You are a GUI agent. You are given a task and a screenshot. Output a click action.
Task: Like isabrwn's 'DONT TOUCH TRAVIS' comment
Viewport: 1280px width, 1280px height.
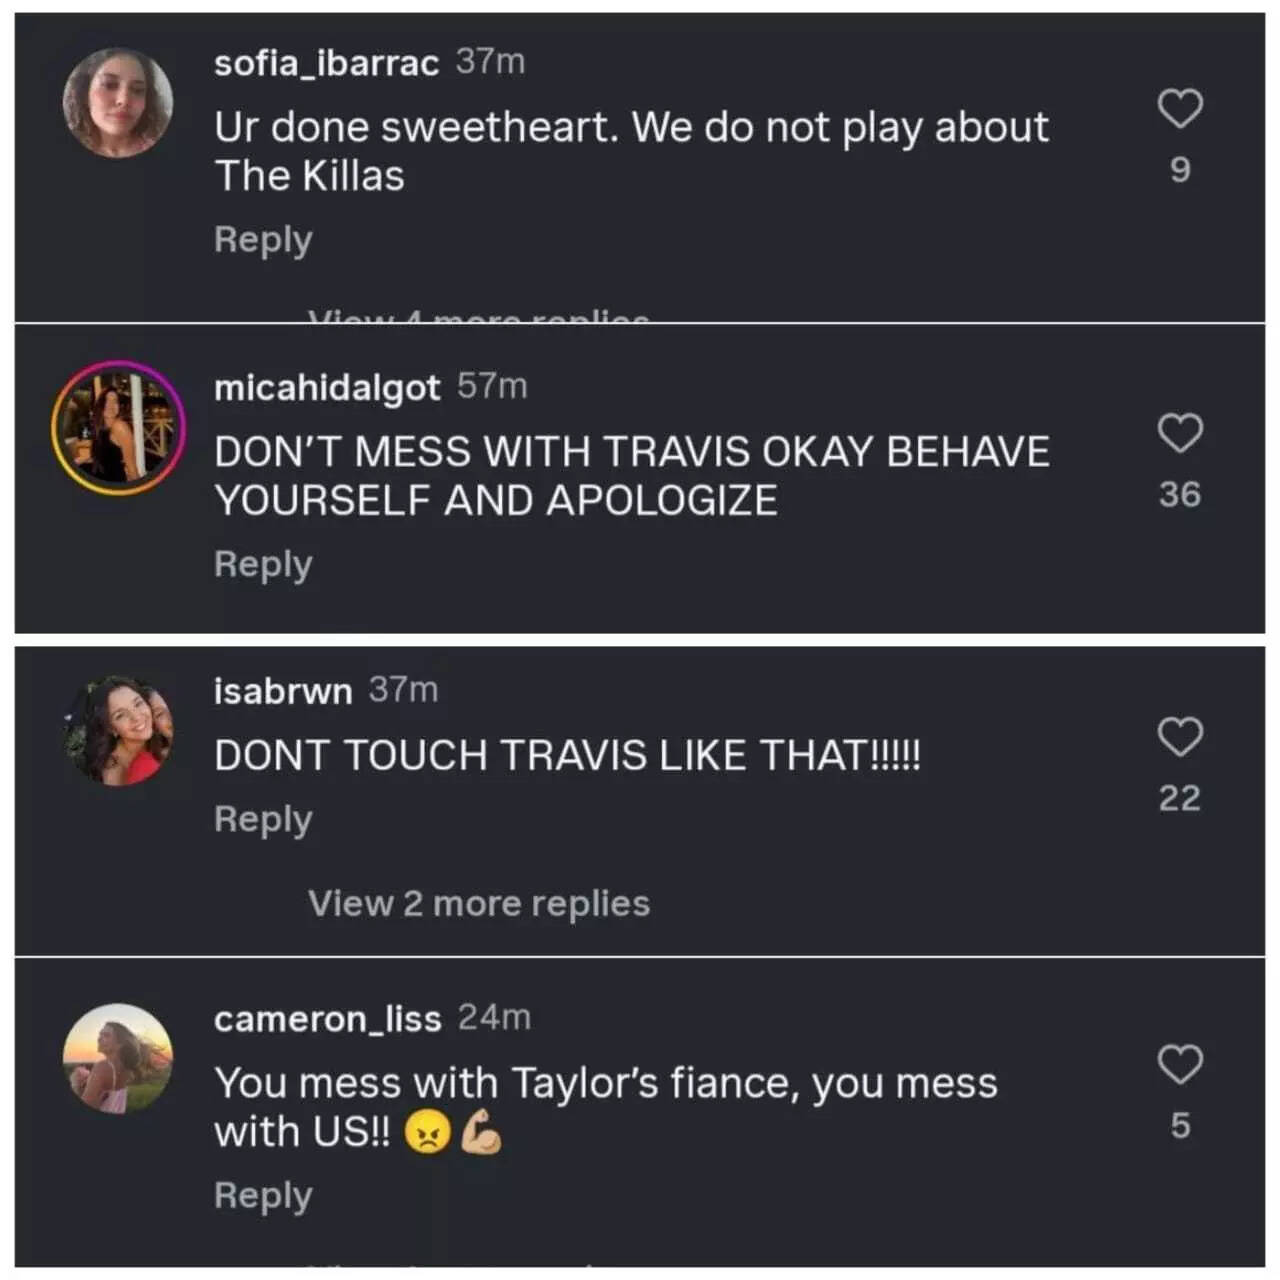tap(1182, 736)
